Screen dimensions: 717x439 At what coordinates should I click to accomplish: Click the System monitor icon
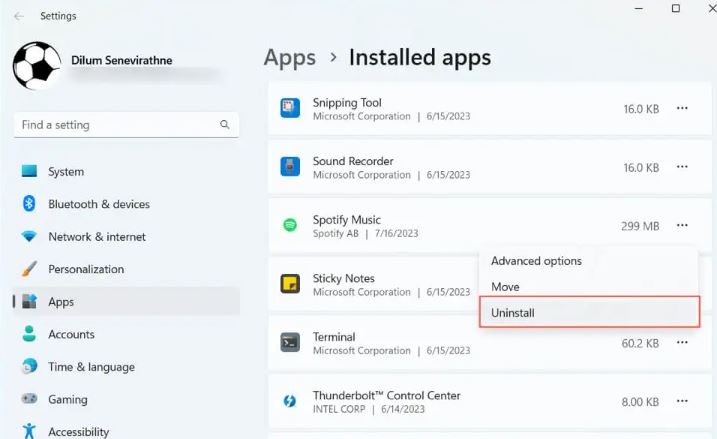29,171
